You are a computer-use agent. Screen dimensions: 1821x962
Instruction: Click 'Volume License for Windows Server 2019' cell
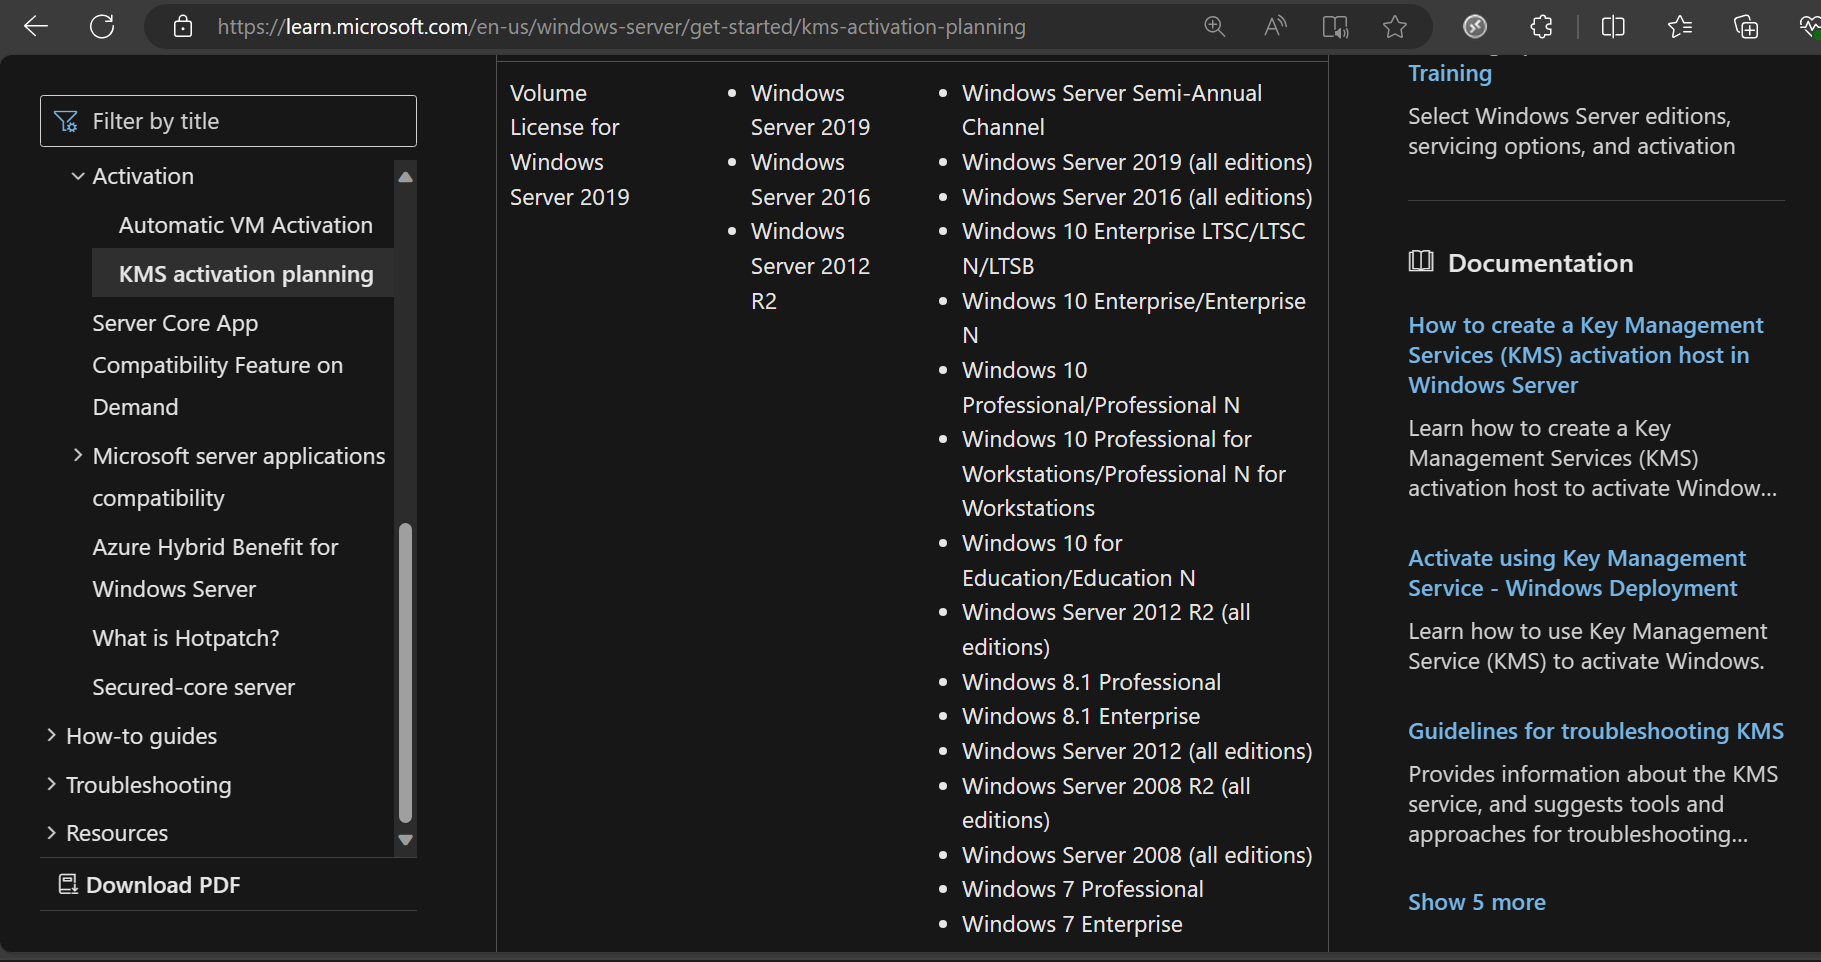tap(570, 145)
